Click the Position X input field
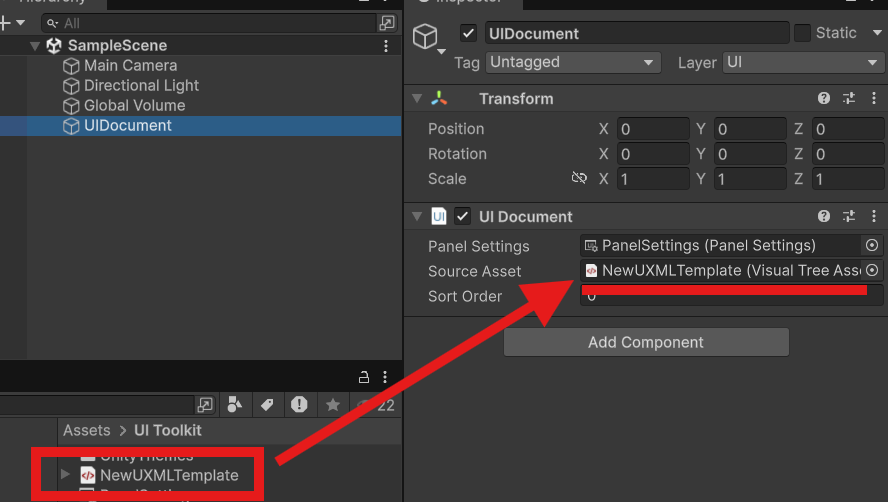The image size is (888, 502). pos(652,129)
